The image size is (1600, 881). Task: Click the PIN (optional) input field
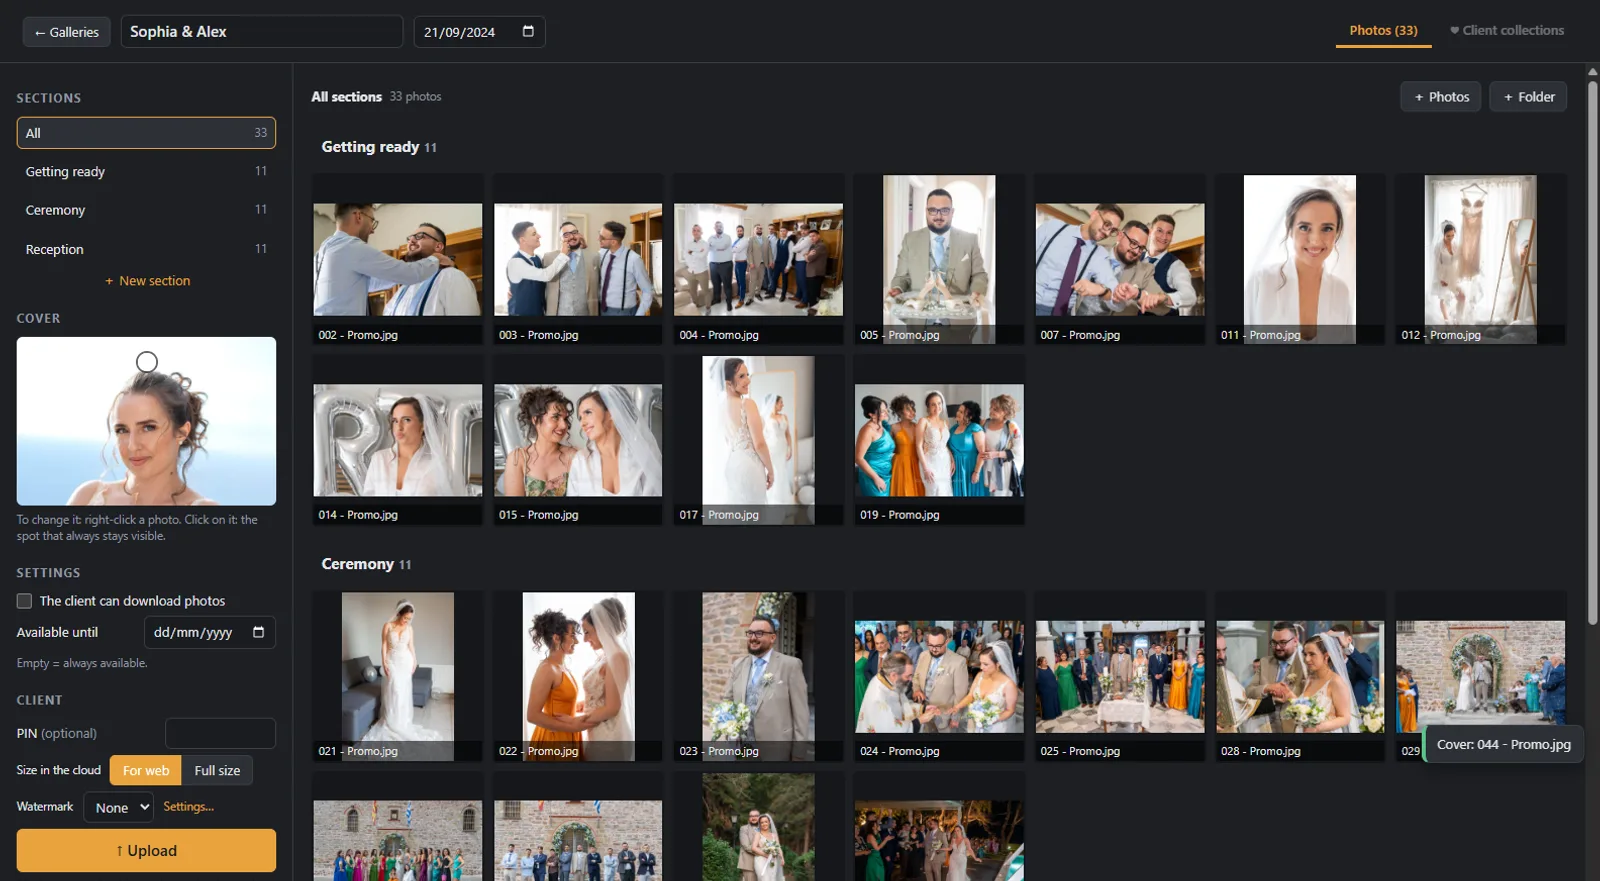220,733
